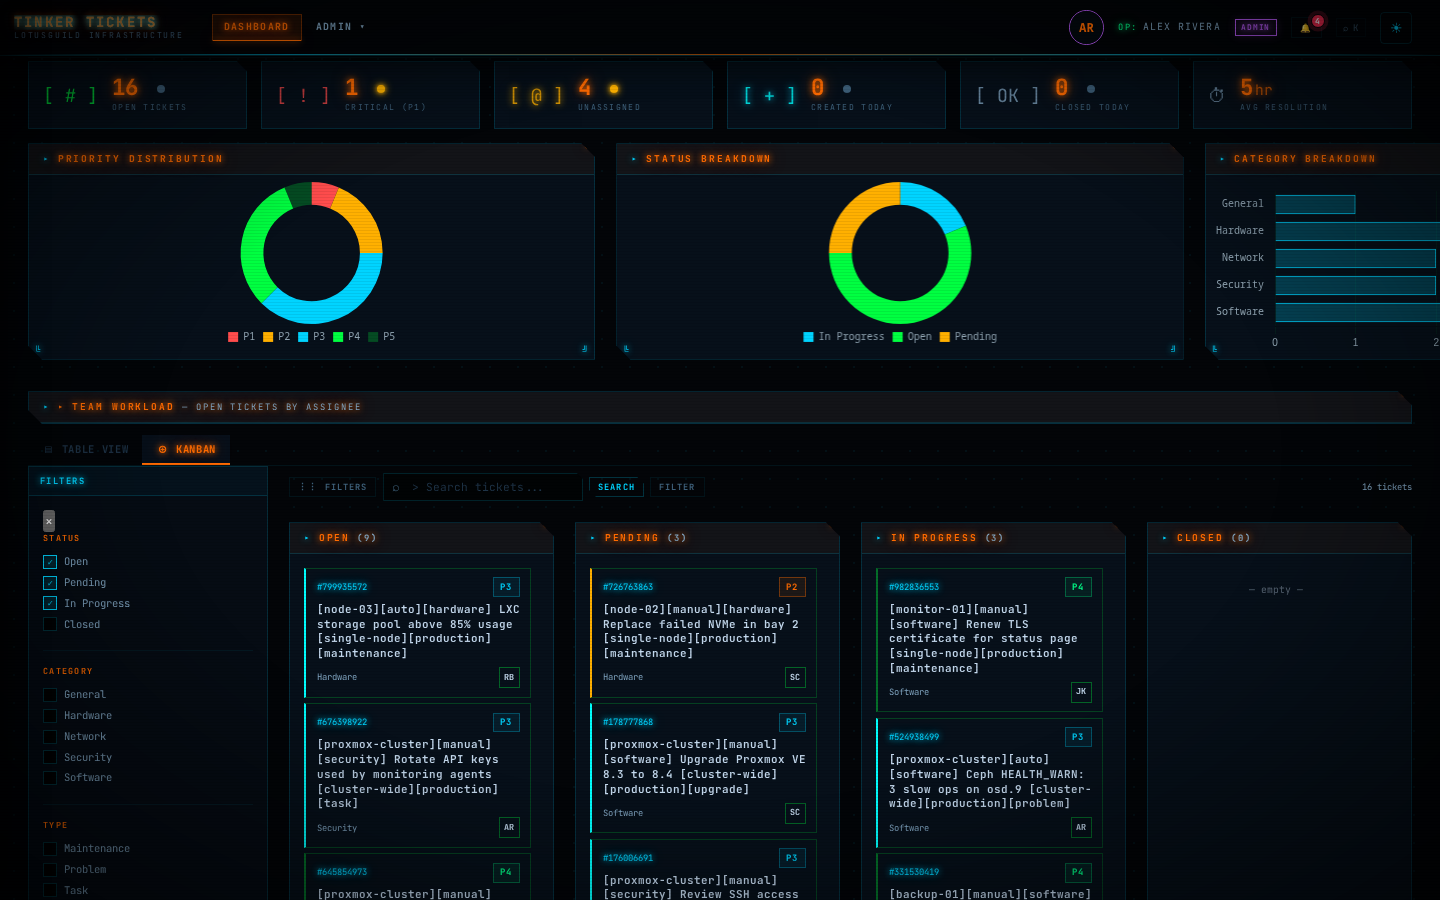The width and height of the screenshot is (1440, 900).
Task: Open ticket #799935572
Action: (x=417, y=632)
